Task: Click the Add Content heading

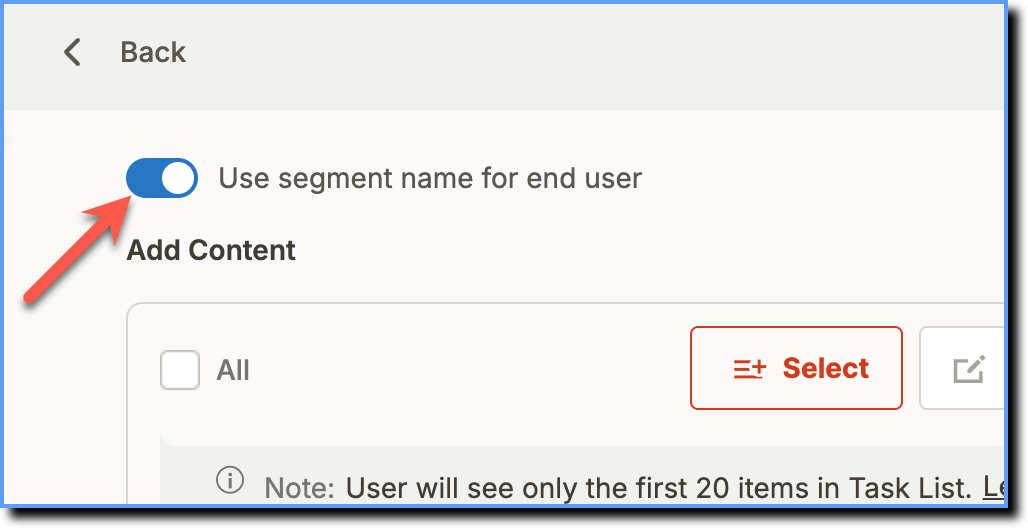Action: [211, 251]
